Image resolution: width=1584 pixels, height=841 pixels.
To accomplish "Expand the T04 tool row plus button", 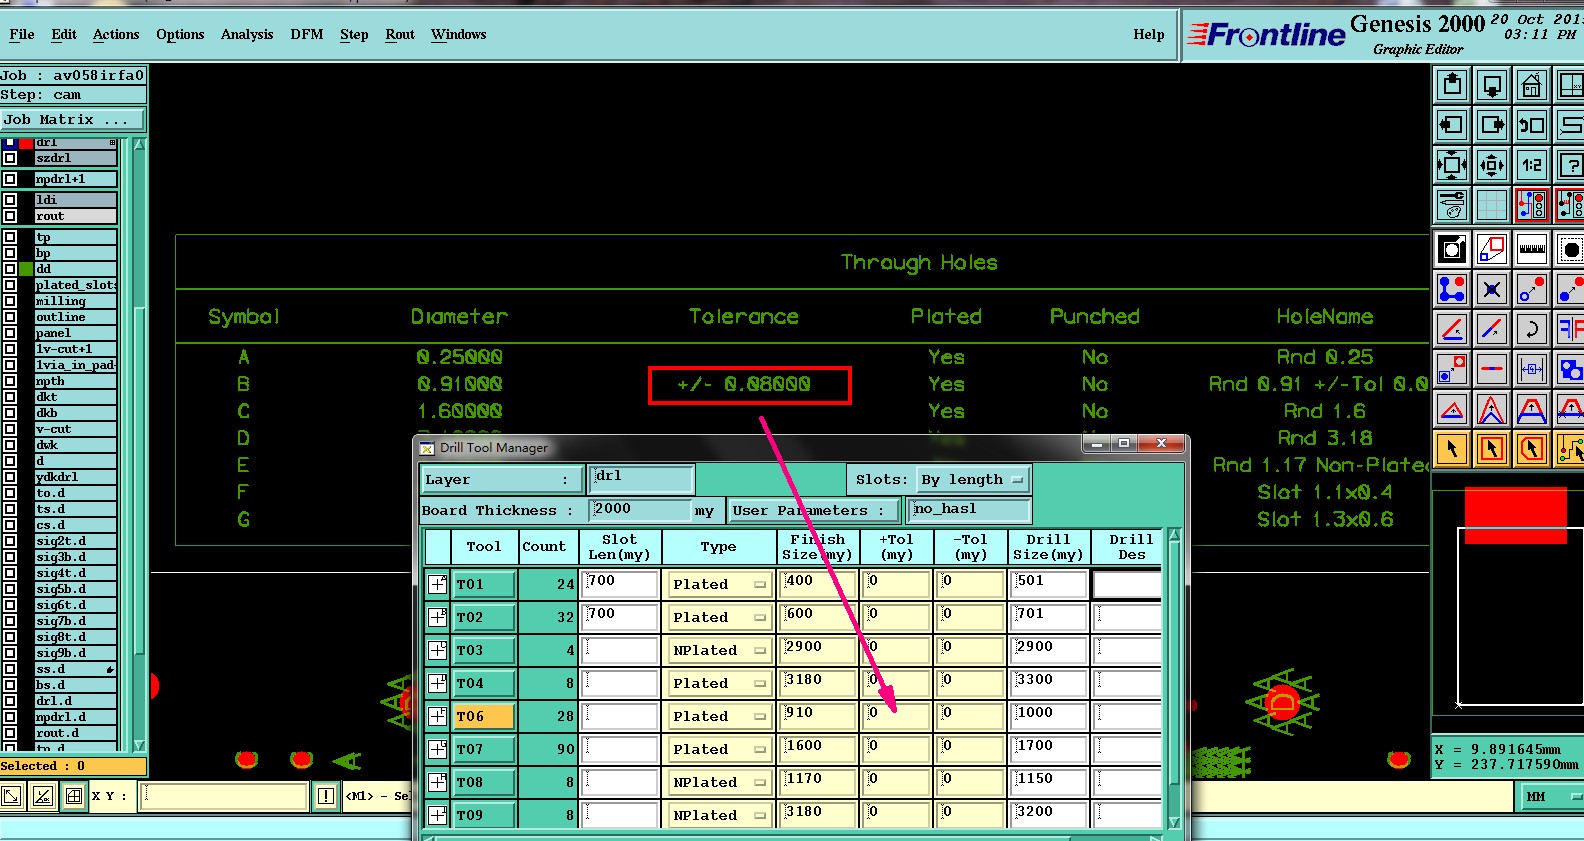I will [437, 683].
